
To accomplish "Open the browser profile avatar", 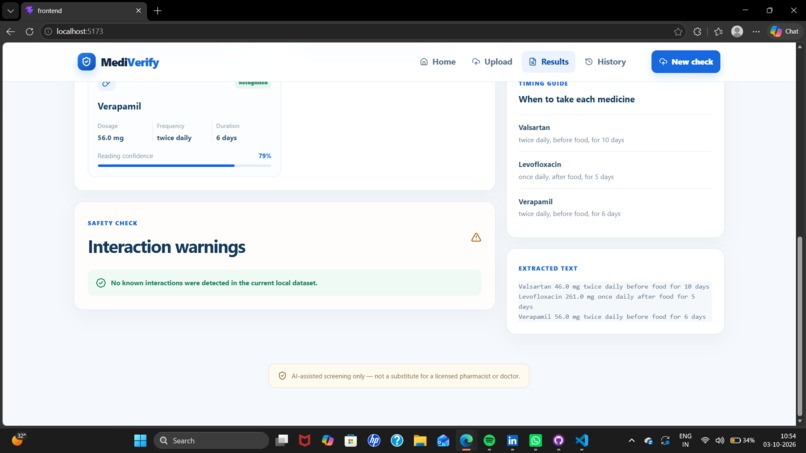I will click(737, 31).
